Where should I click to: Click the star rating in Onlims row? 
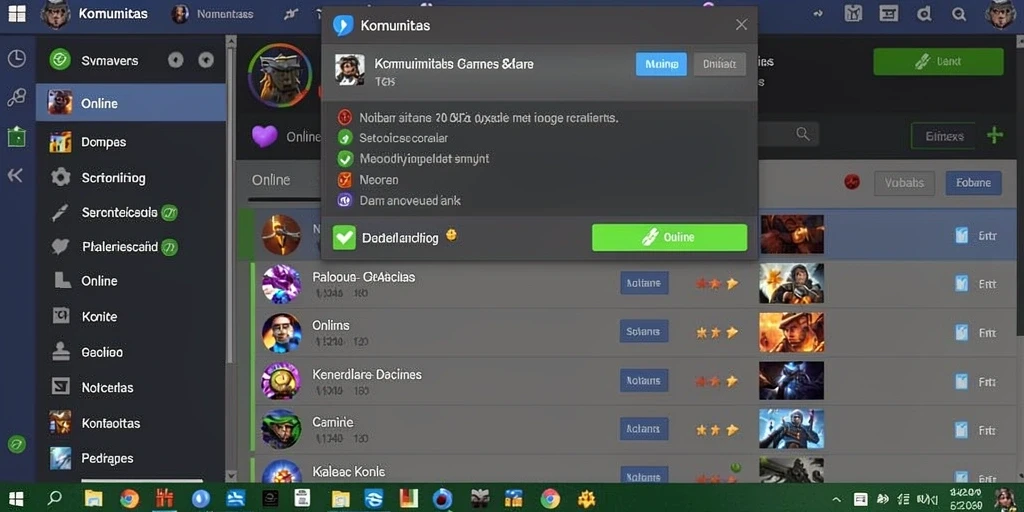[716, 332]
